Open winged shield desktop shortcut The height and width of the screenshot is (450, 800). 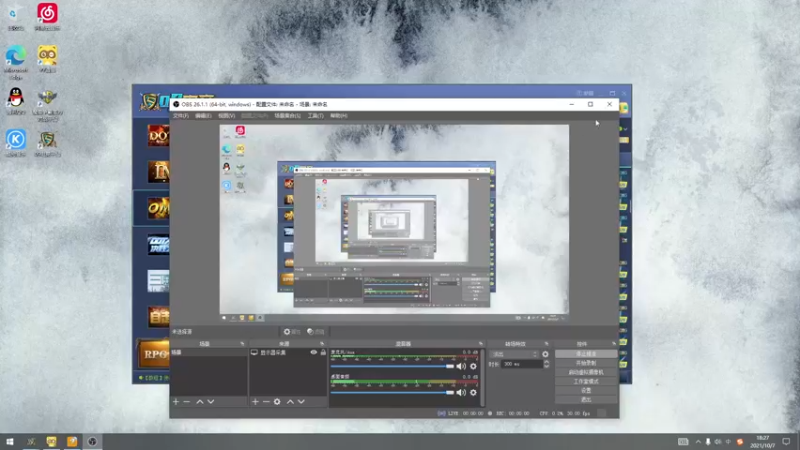pyautogui.click(x=47, y=105)
